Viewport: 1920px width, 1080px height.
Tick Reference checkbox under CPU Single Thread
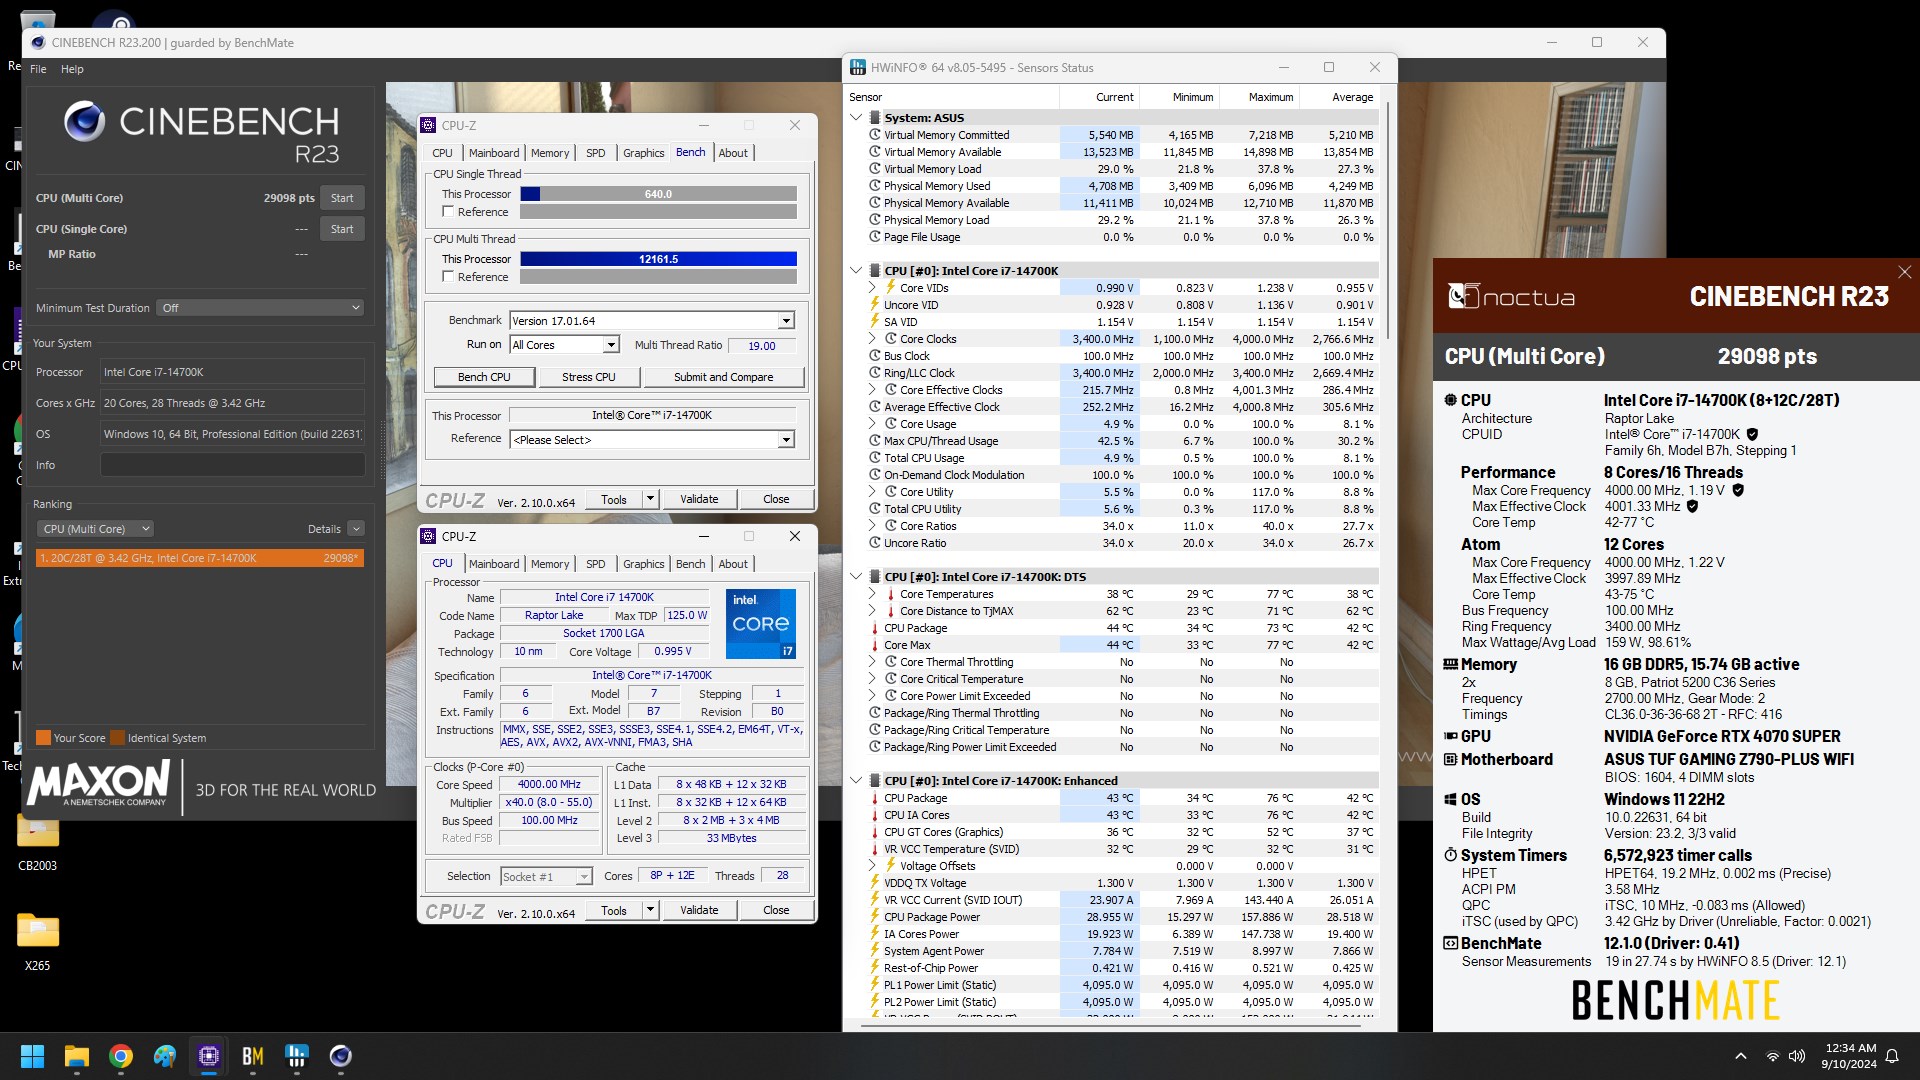(x=448, y=212)
